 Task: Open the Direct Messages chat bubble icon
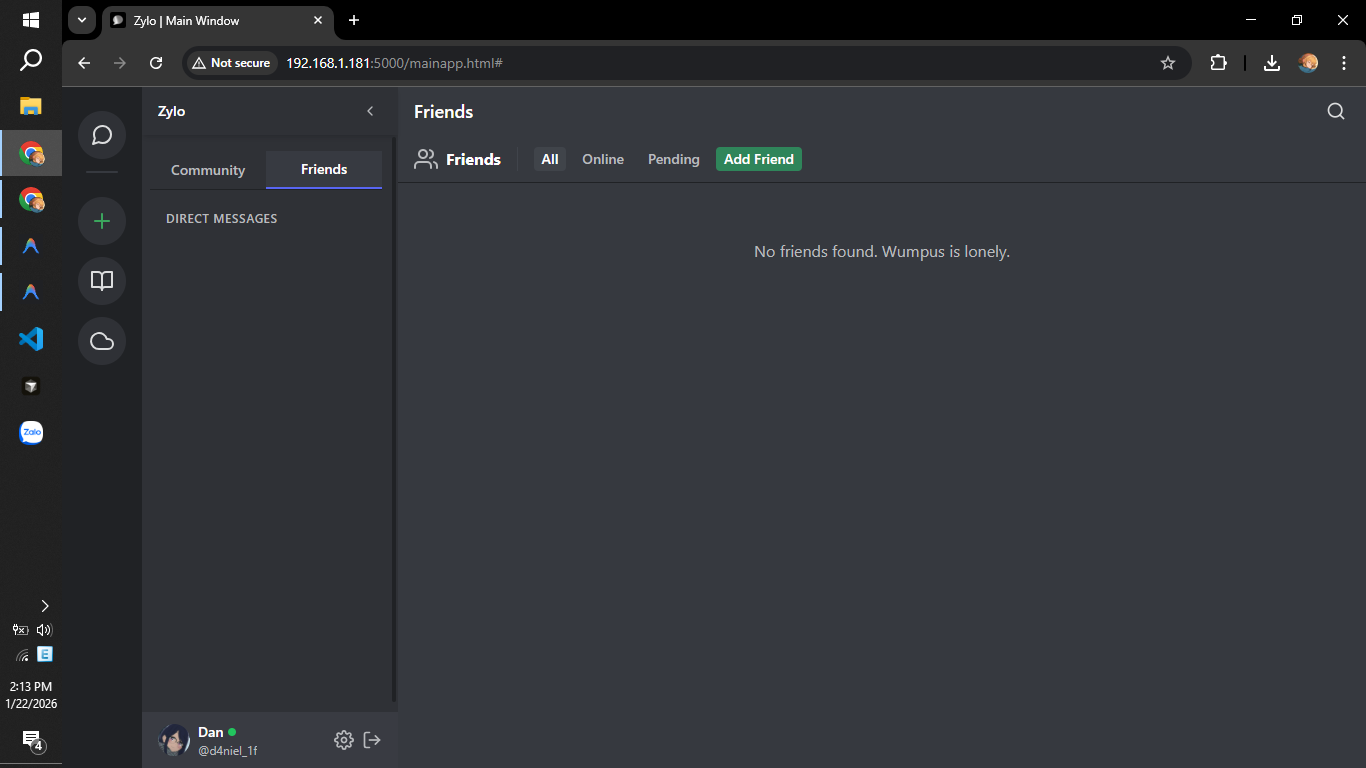pyautogui.click(x=101, y=136)
